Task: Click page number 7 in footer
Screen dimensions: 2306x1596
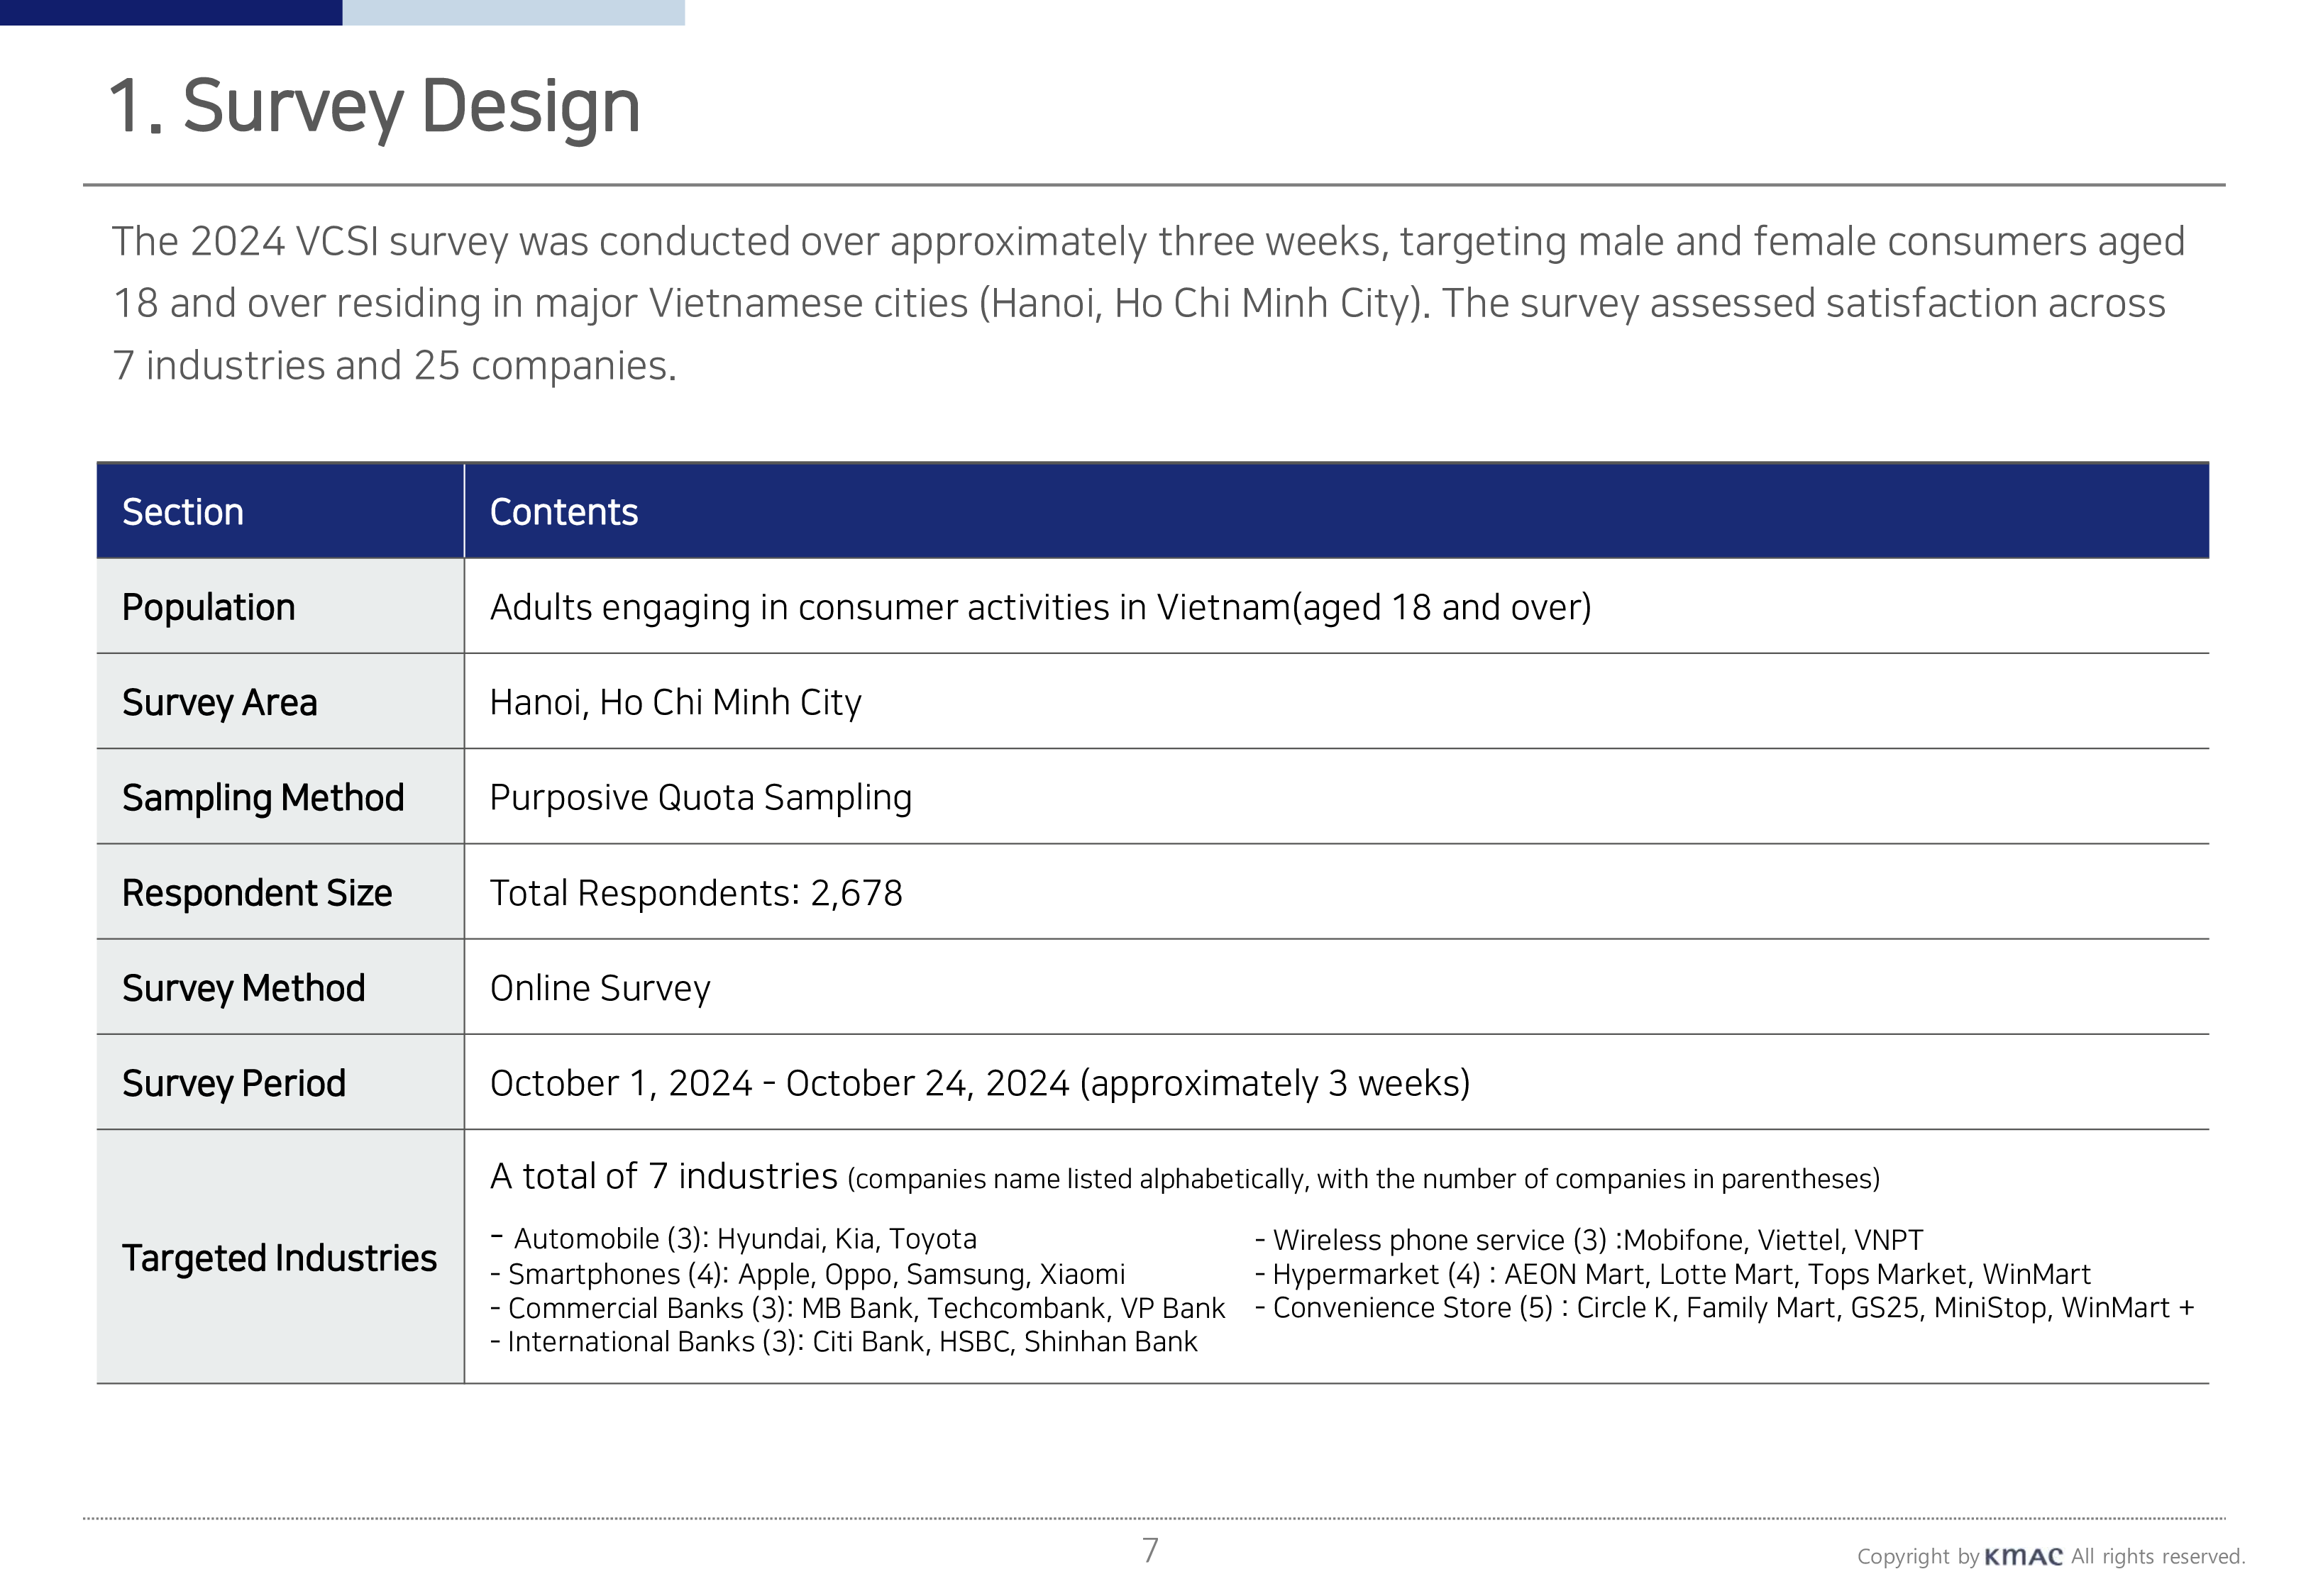Action: (x=1150, y=1550)
